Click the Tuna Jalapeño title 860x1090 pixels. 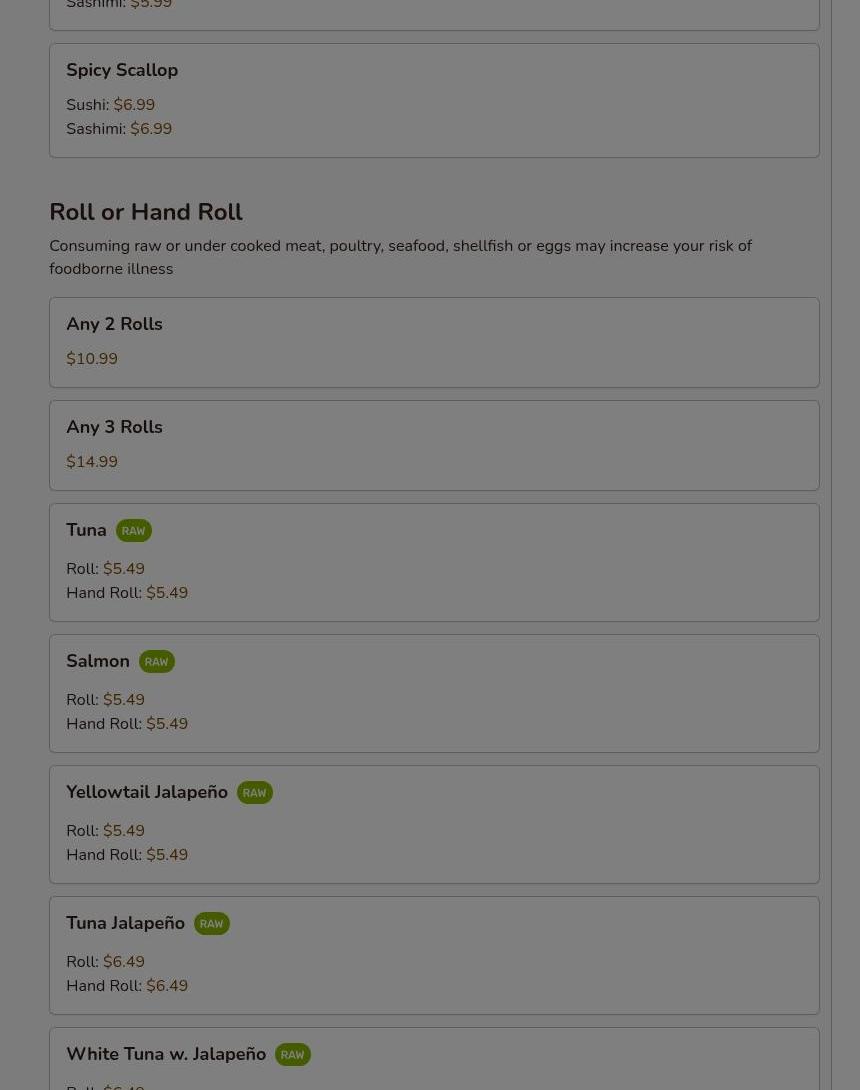pyautogui.click(x=125, y=922)
